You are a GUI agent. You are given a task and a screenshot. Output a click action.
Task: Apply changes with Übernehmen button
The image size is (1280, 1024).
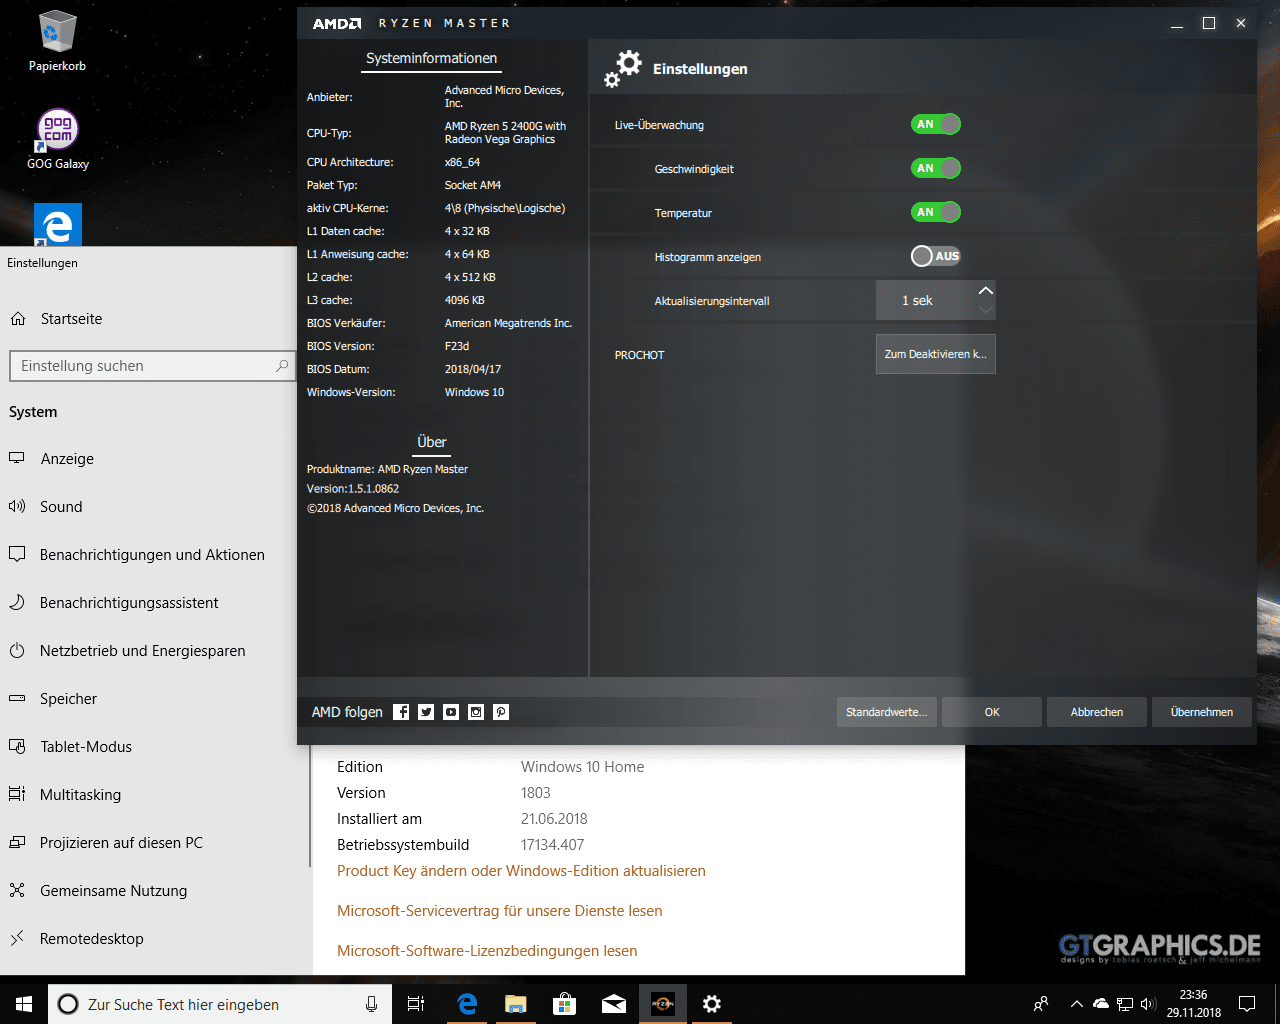pyautogui.click(x=1202, y=712)
